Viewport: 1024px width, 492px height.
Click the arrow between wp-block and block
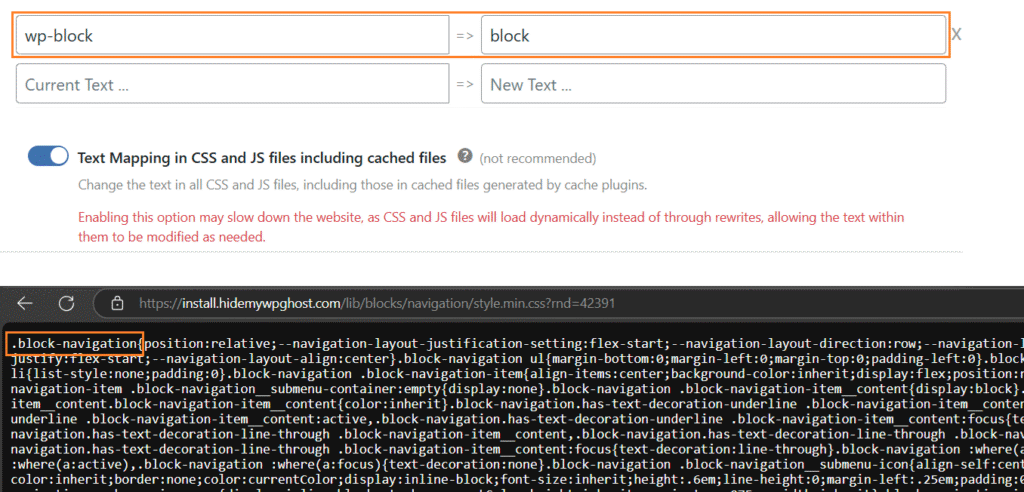(465, 35)
